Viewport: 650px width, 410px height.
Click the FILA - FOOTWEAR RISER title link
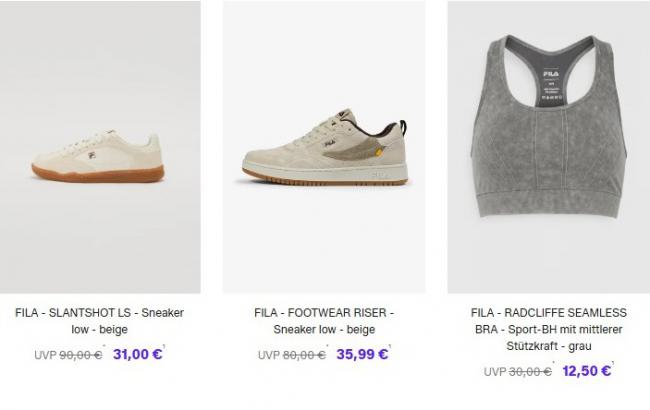(x=324, y=321)
